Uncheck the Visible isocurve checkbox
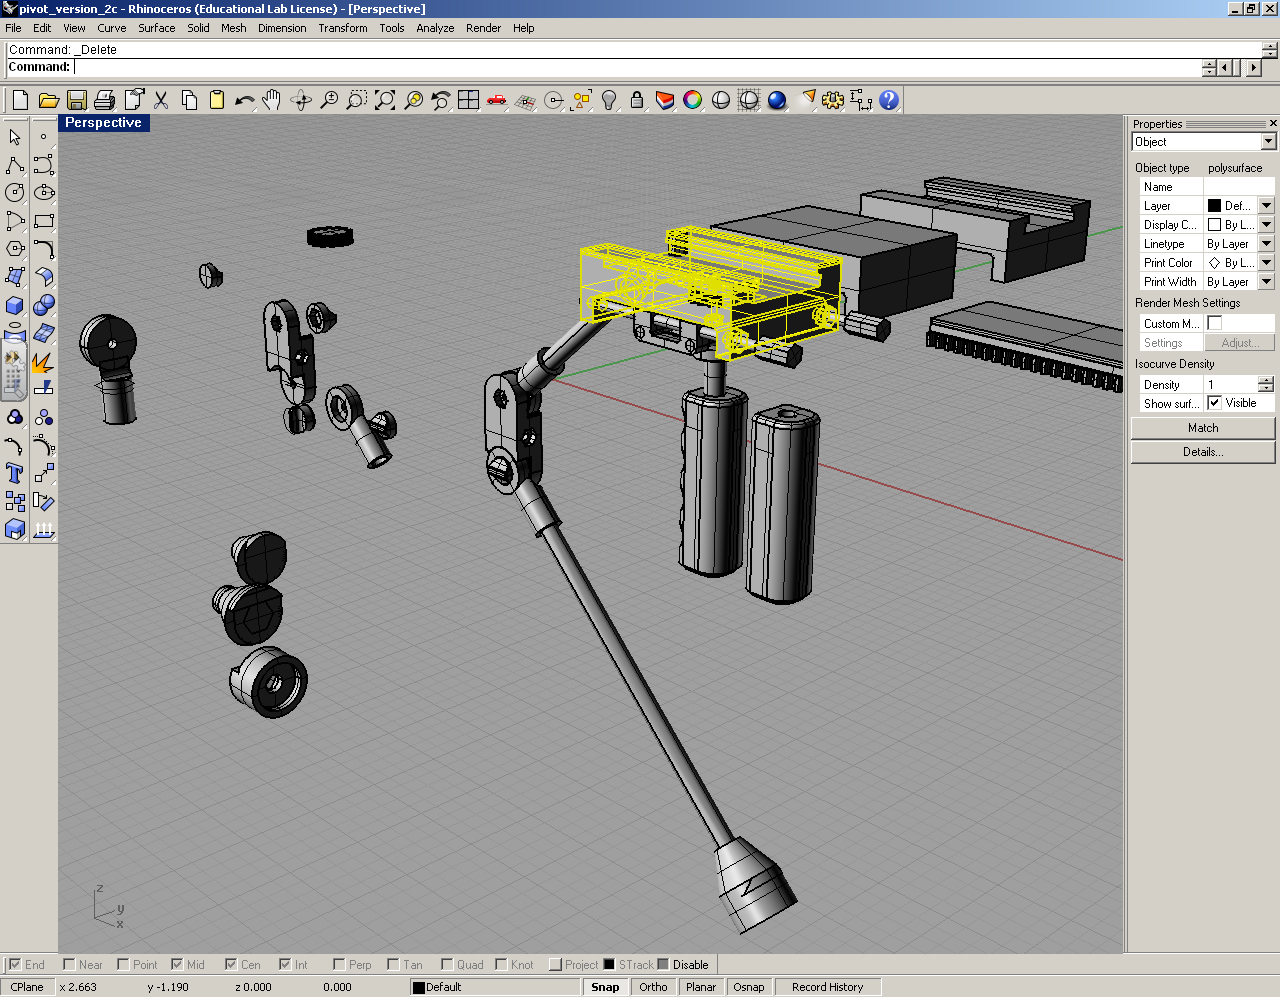Image resolution: width=1280 pixels, height=998 pixels. click(1215, 403)
